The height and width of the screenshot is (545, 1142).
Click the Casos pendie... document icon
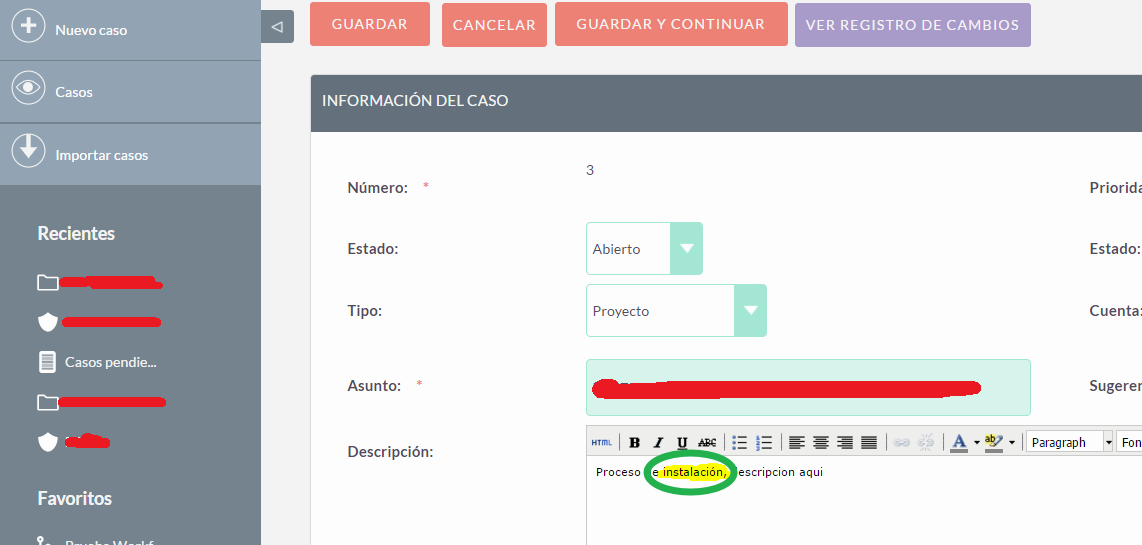(47, 362)
